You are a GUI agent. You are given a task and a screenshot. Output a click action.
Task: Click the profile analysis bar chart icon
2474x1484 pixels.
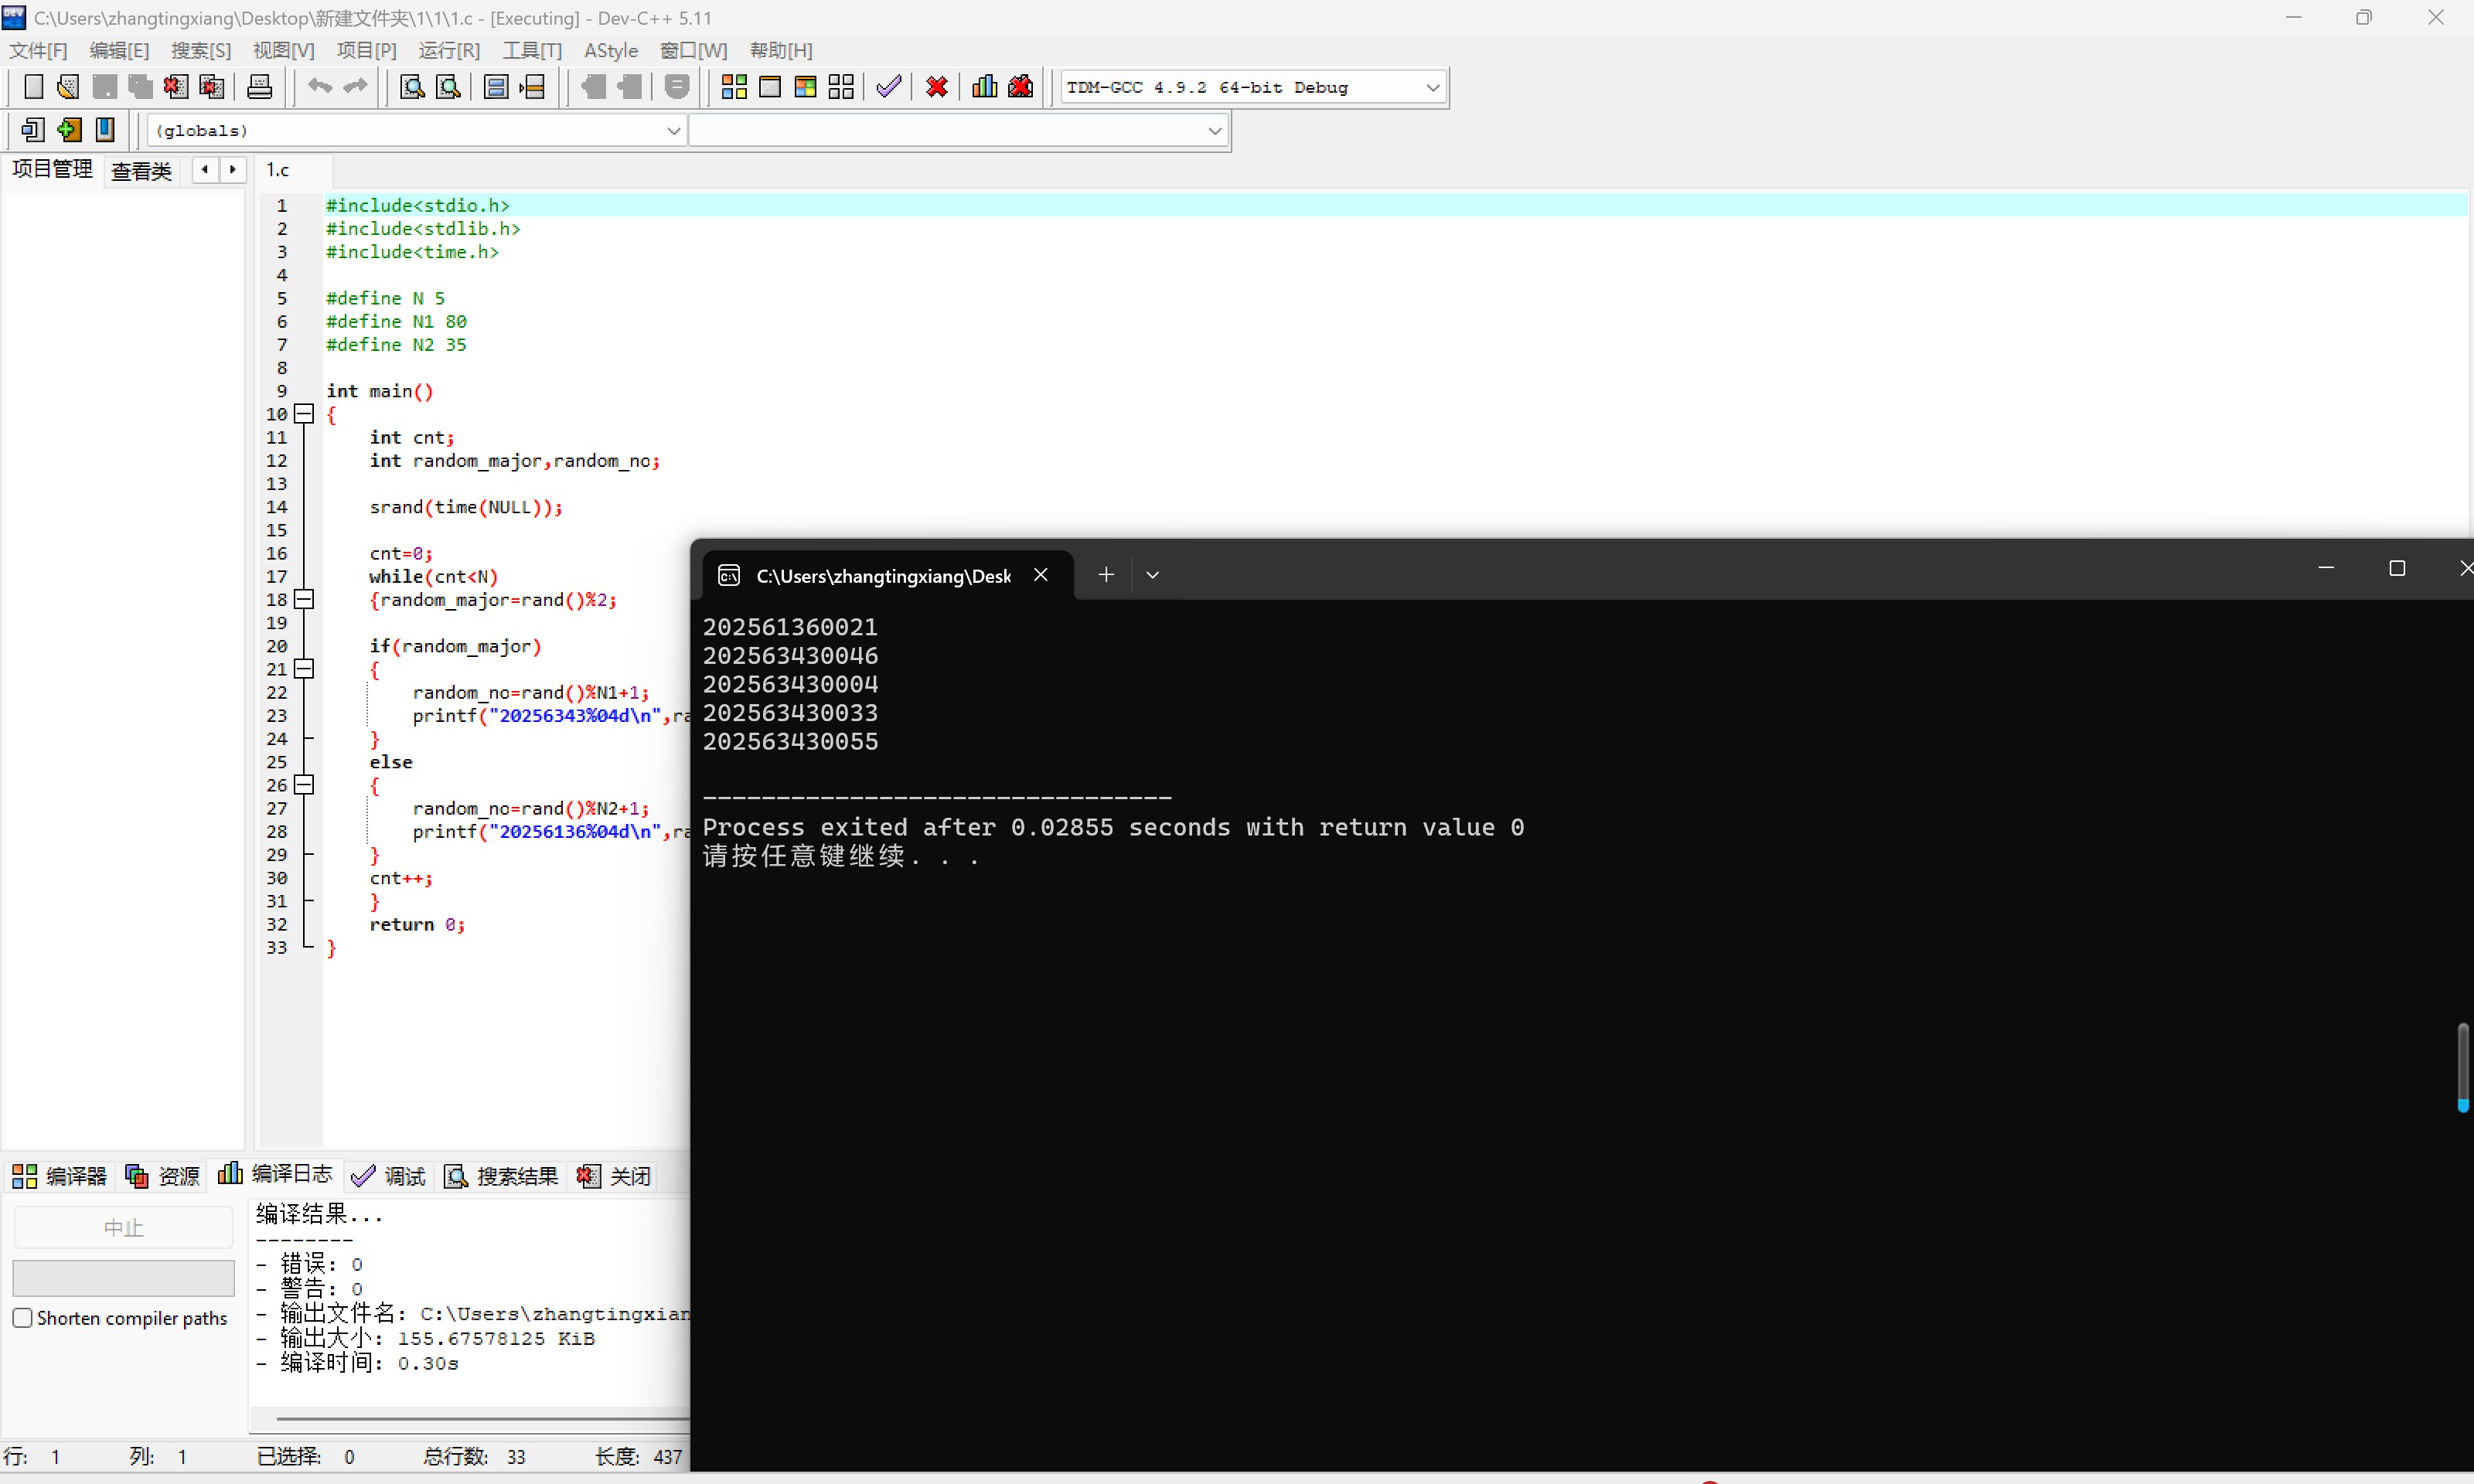pos(984,87)
